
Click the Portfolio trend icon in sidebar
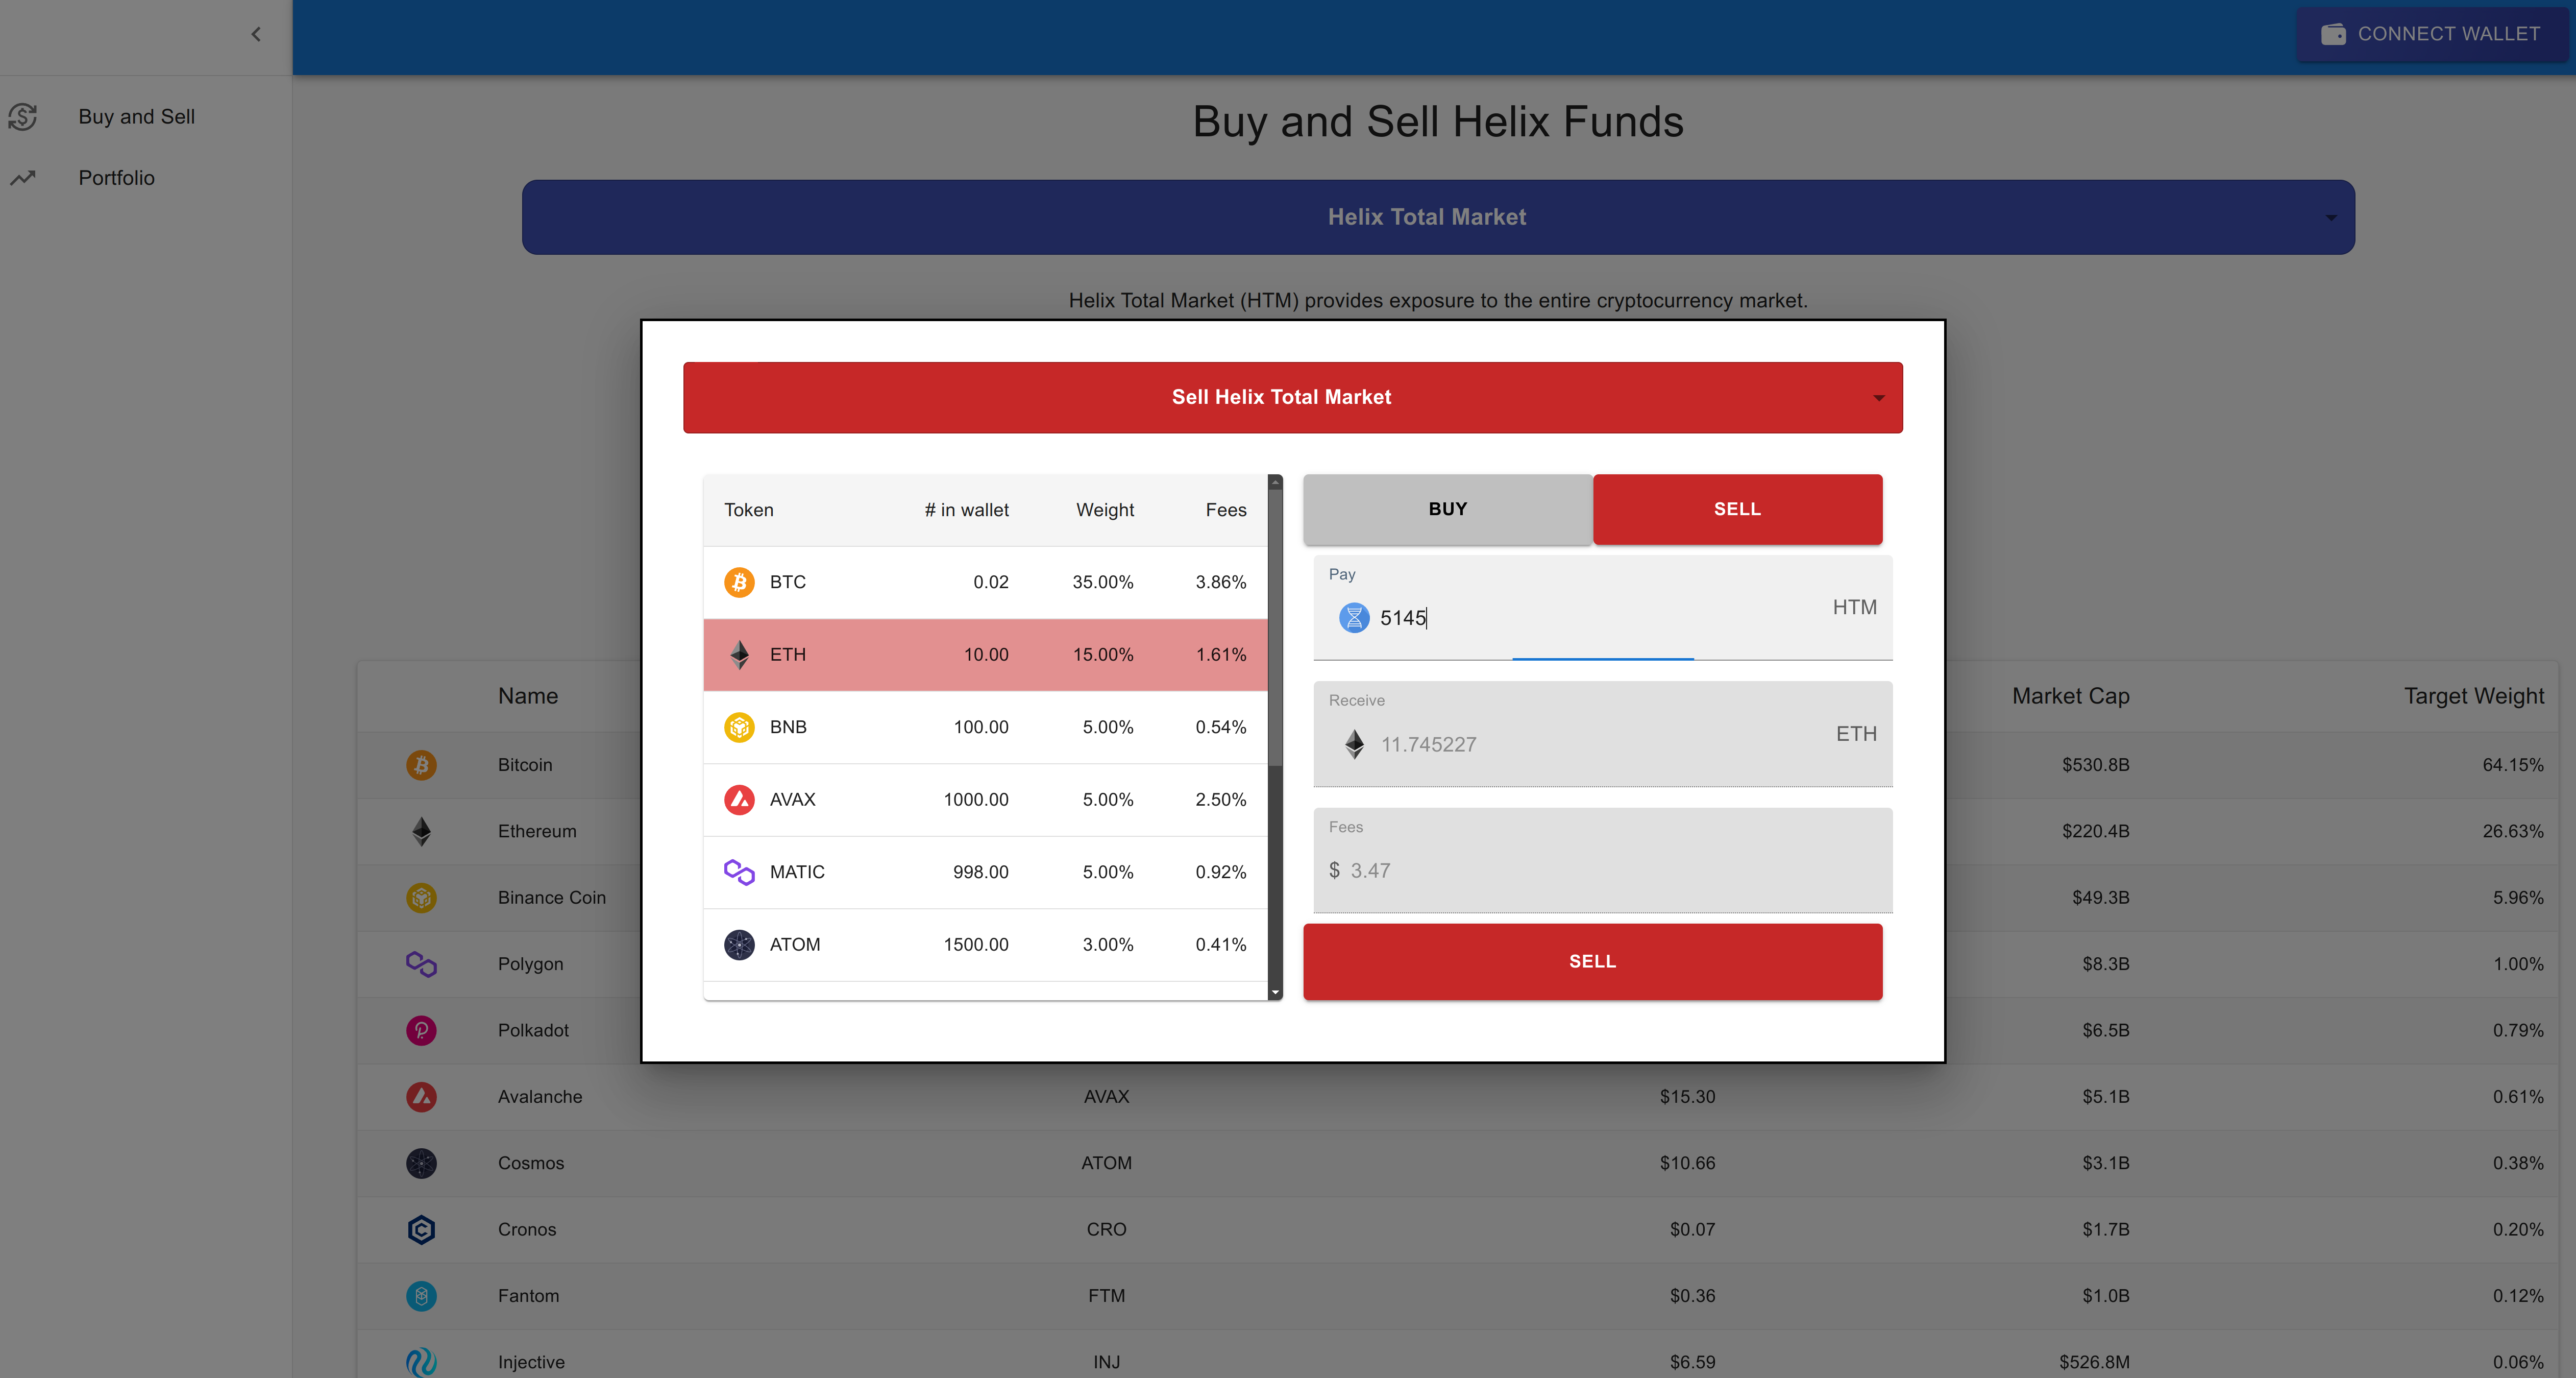[23, 178]
